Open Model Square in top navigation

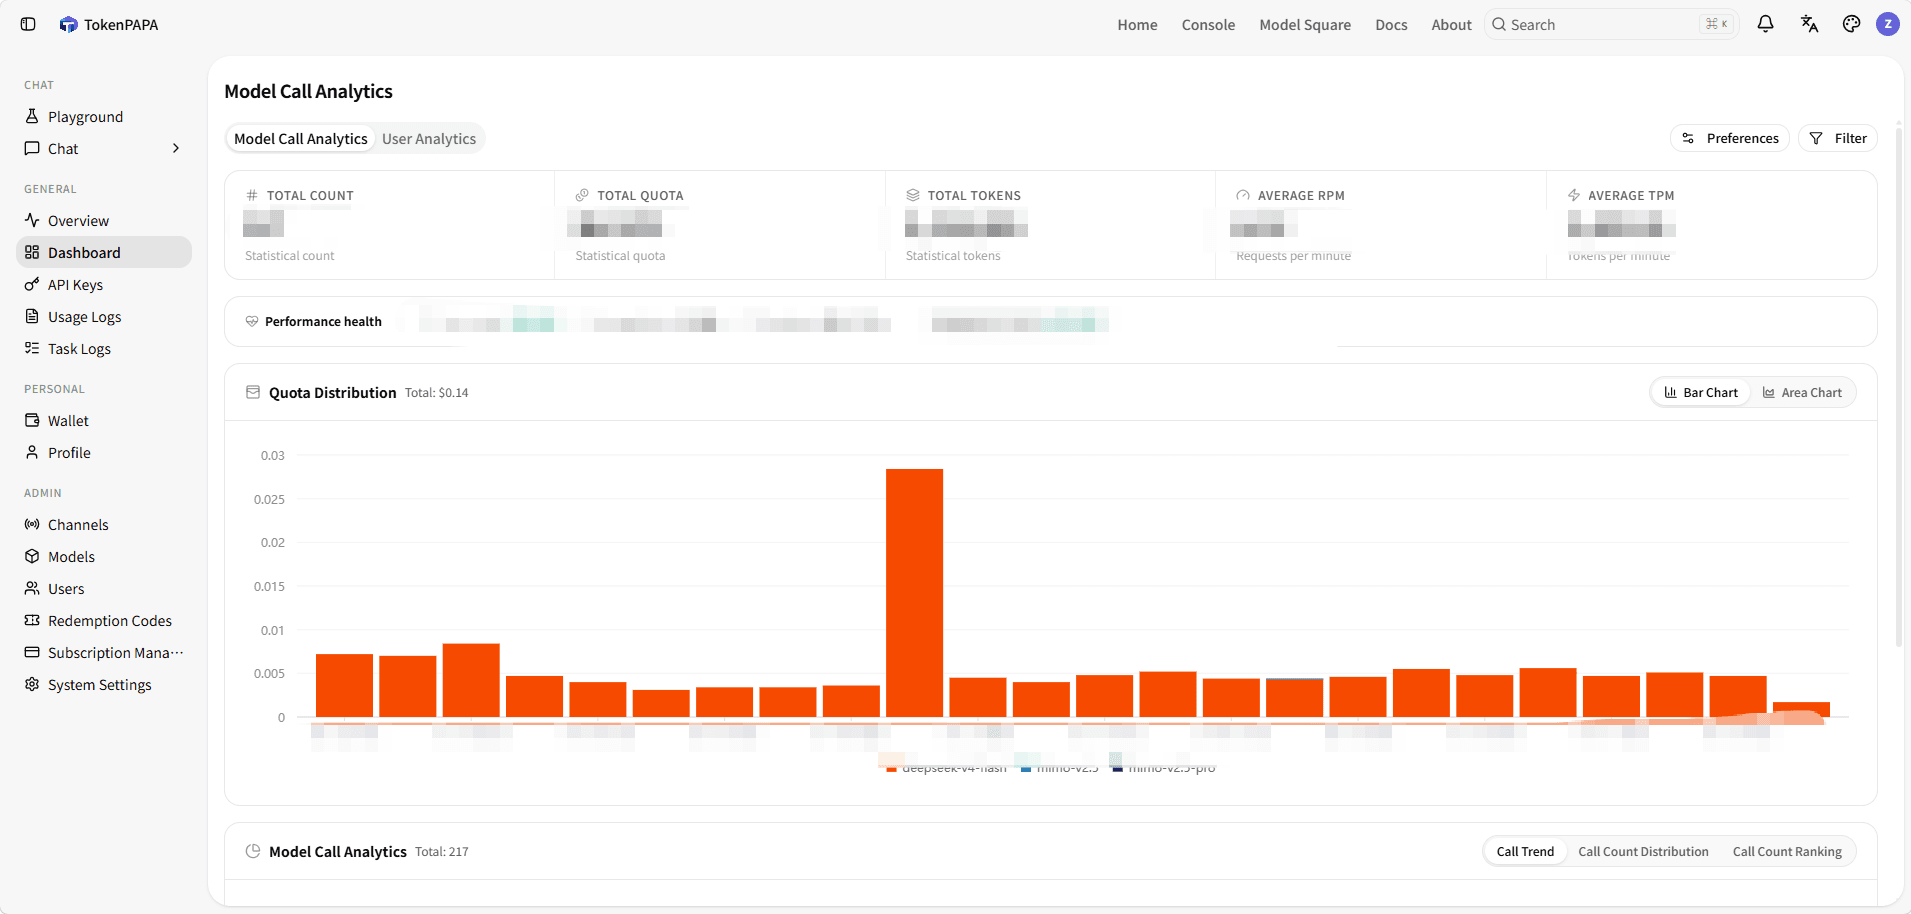(x=1305, y=24)
